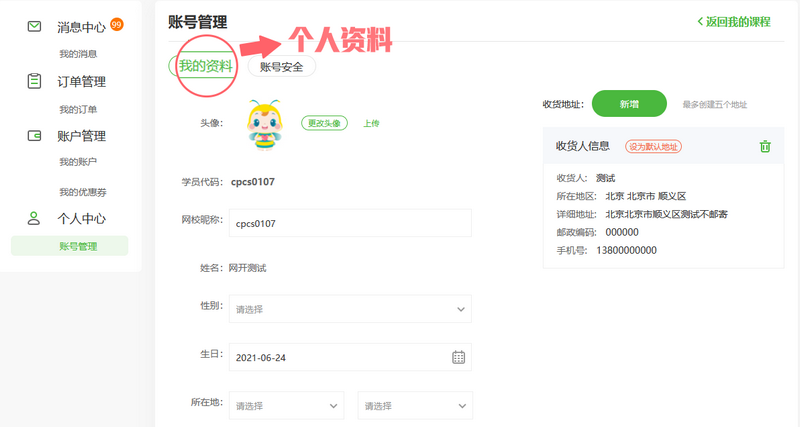The width and height of the screenshot is (800, 427).
Task: Open the second 所在地 city dropdown
Action: point(415,405)
